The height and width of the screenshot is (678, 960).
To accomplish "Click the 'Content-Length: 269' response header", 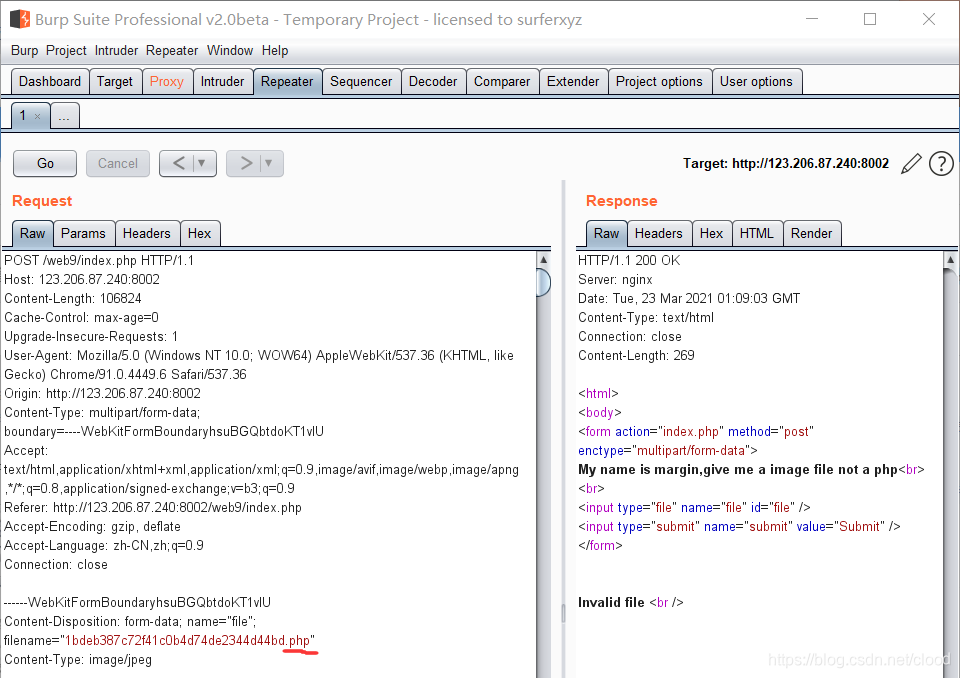I will click(x=636, y=355).
